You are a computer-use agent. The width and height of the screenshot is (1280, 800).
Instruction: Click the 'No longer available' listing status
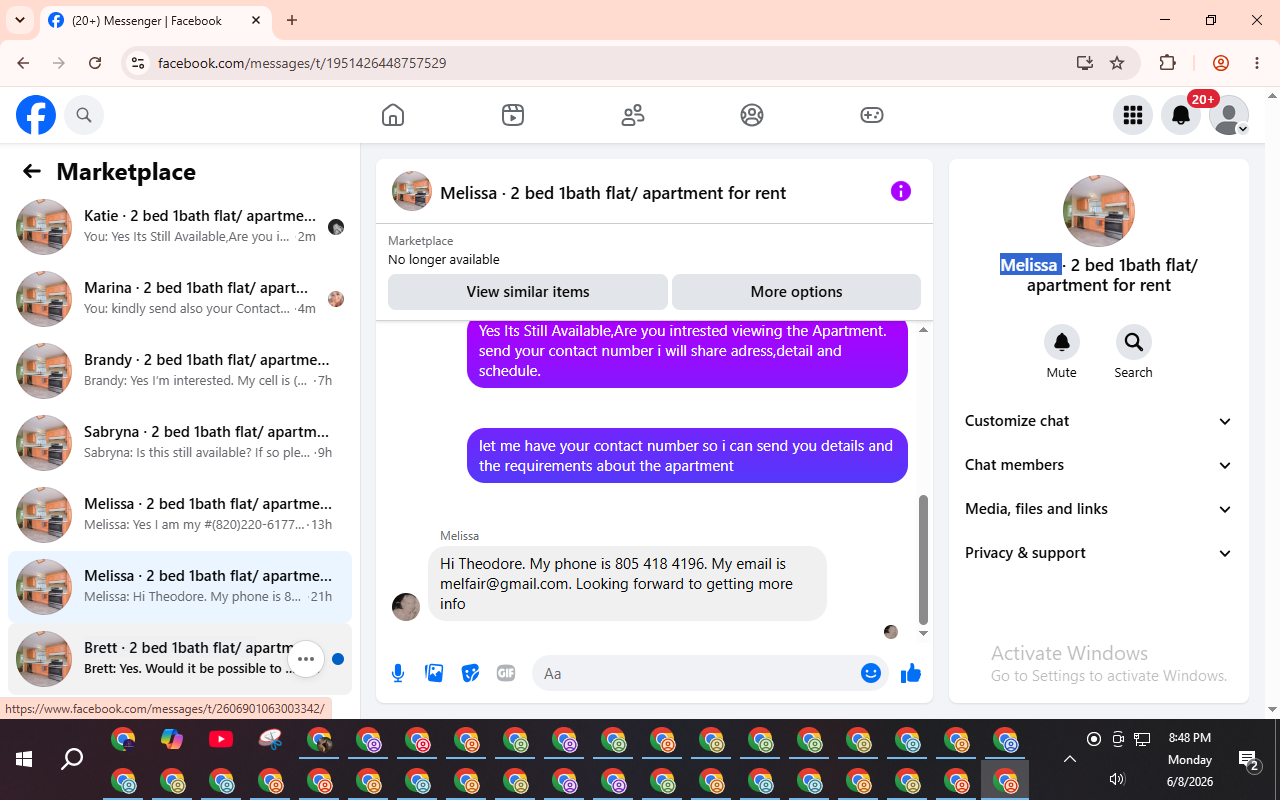point(444,259)
